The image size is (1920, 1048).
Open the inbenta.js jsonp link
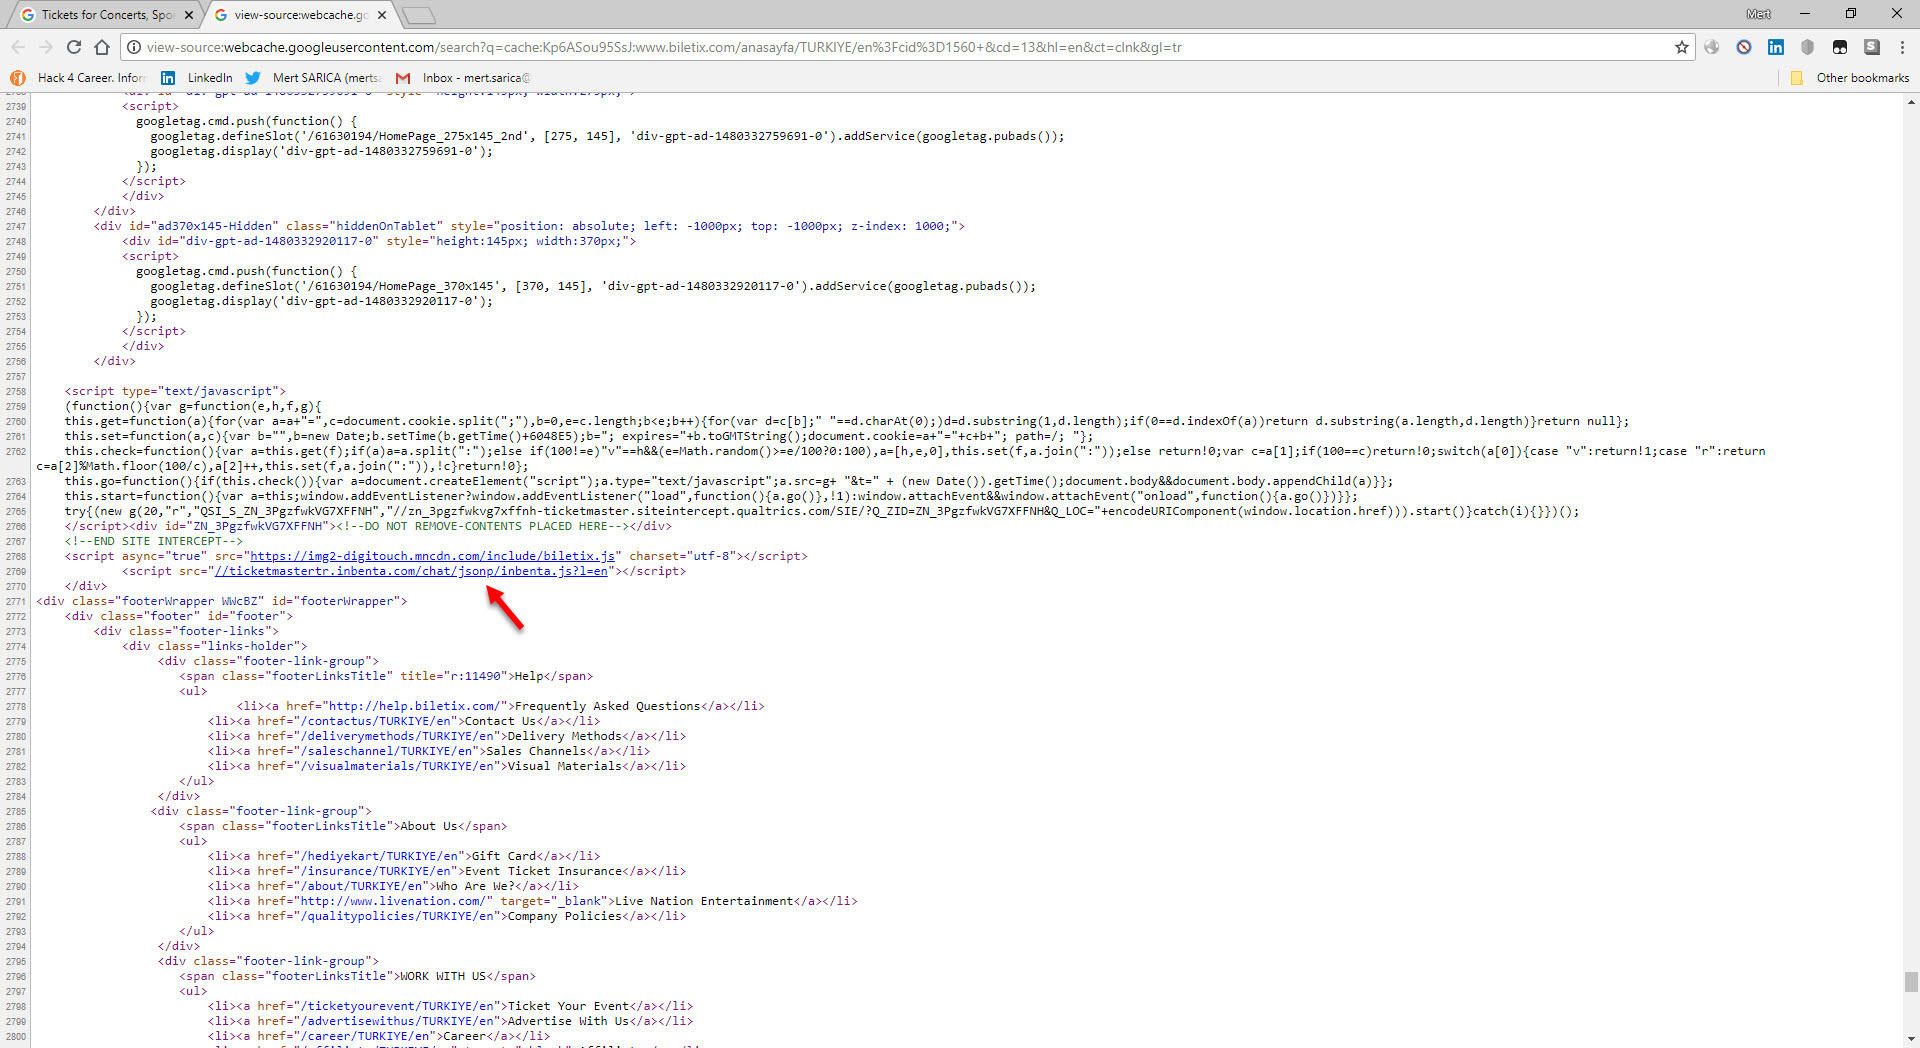411,571
